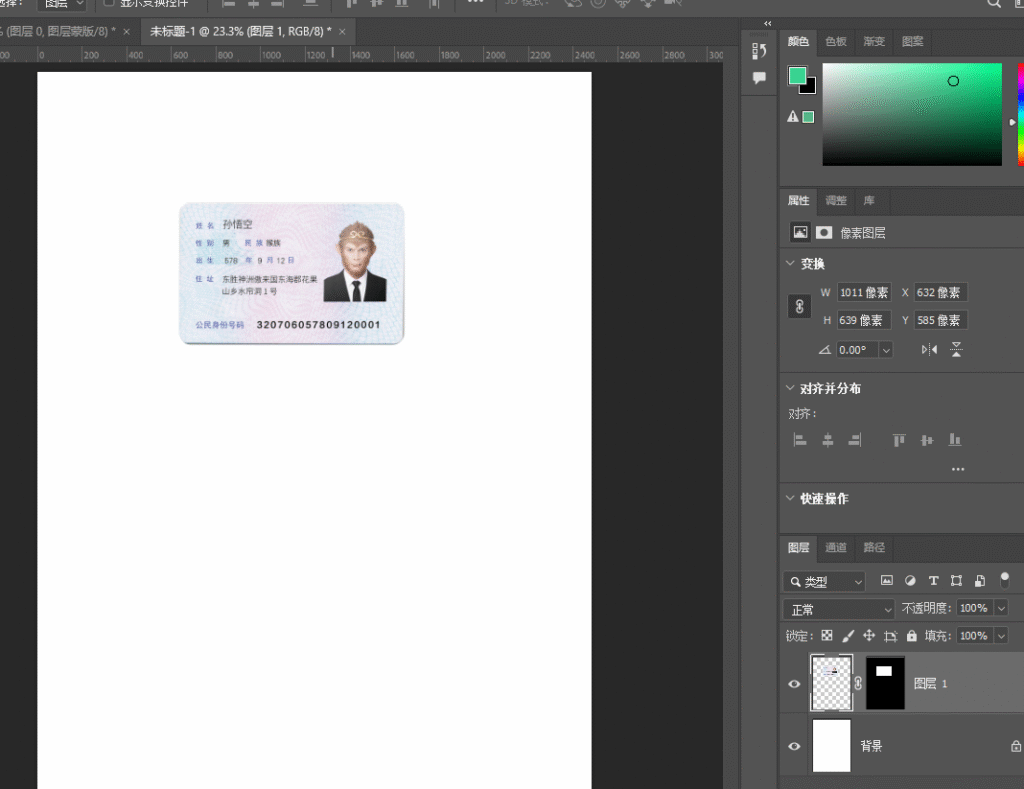Click the gamut warning triangle icon
Screen dimensions: 1024x789
792,117
